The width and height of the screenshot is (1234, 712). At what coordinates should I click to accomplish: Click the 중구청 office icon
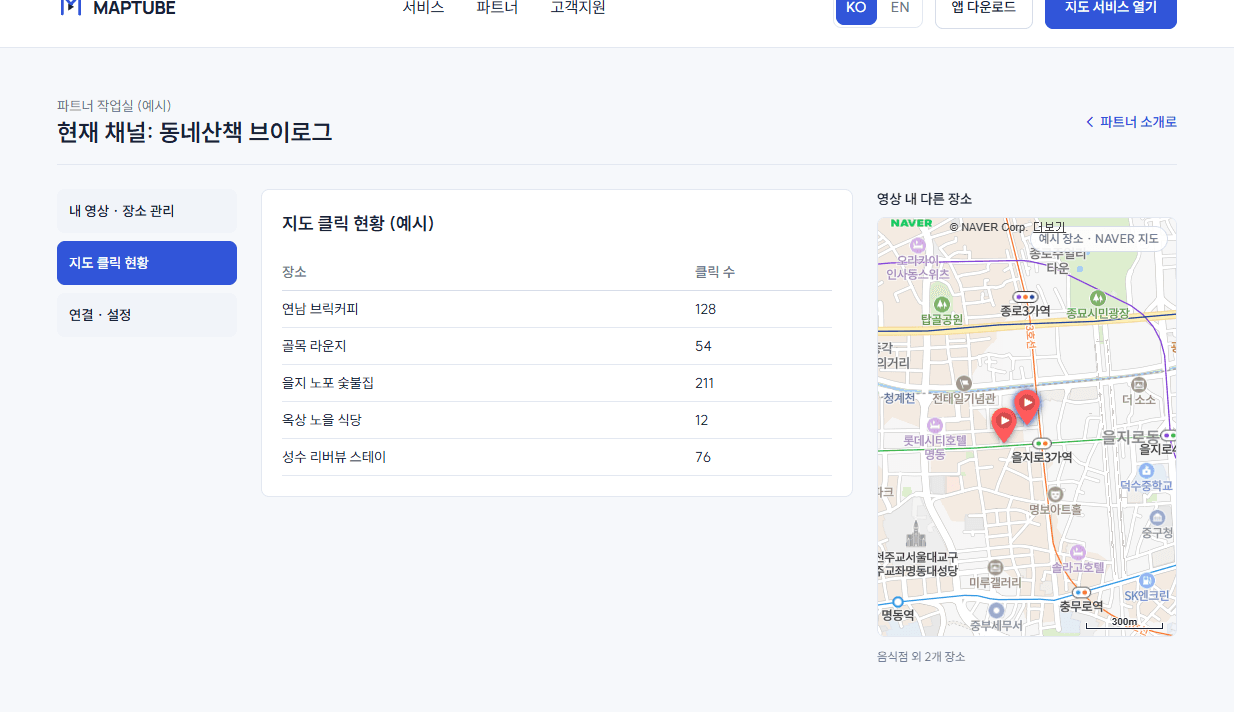tap(1157, 518)
